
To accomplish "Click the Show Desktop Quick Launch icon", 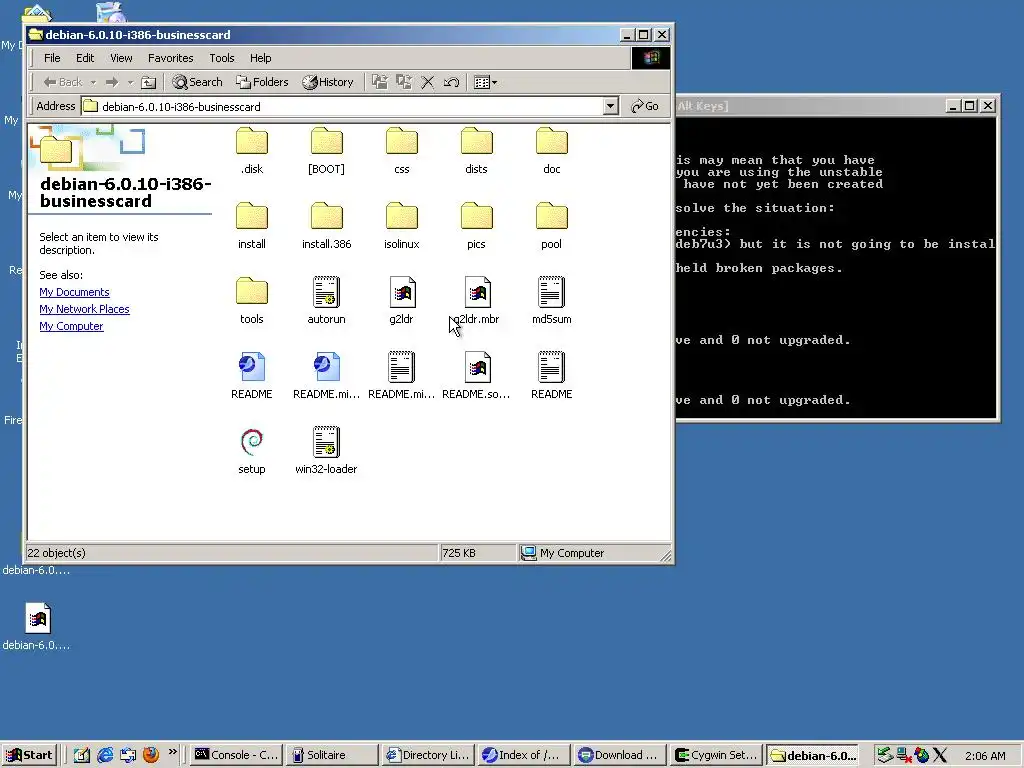I will tap(82, 755).
